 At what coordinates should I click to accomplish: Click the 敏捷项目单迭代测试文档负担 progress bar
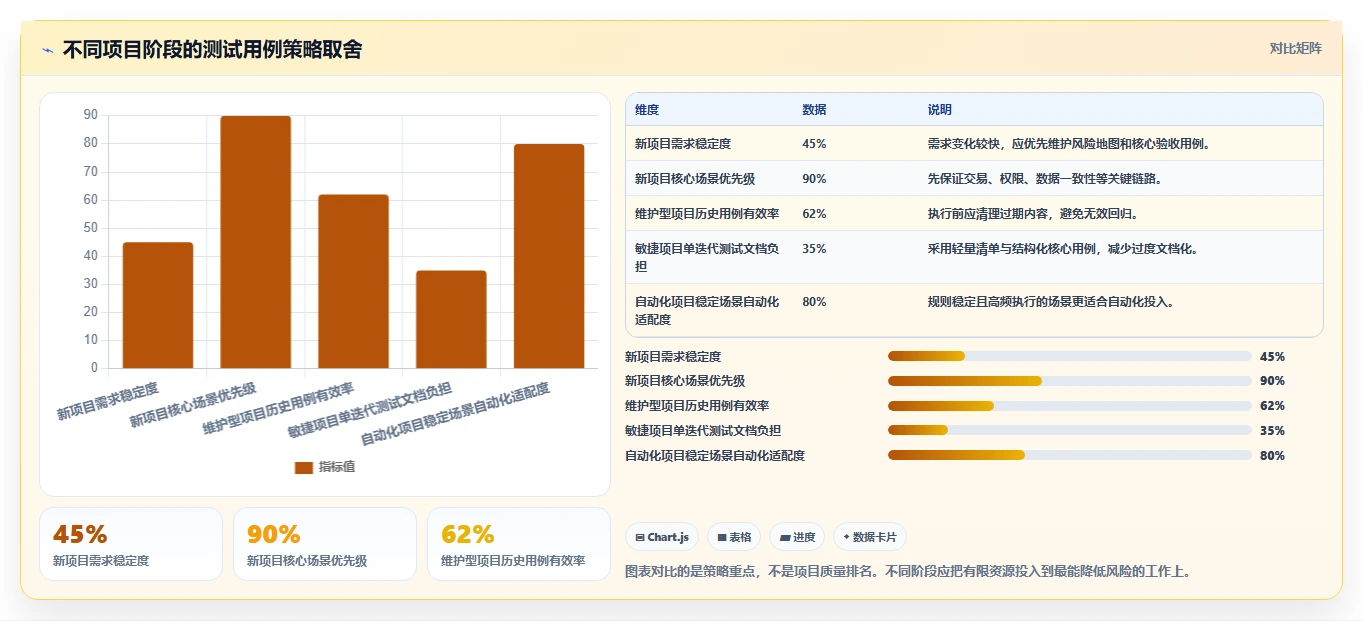pos(1069,431)
